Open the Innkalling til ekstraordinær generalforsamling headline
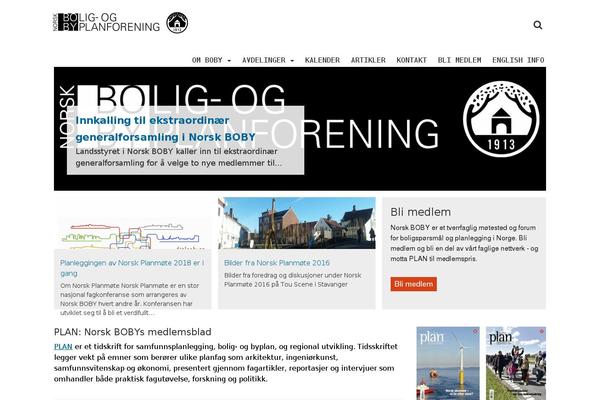Image resolution: width=600 pixels, height=400 pixels. click(x=165, y=129)
